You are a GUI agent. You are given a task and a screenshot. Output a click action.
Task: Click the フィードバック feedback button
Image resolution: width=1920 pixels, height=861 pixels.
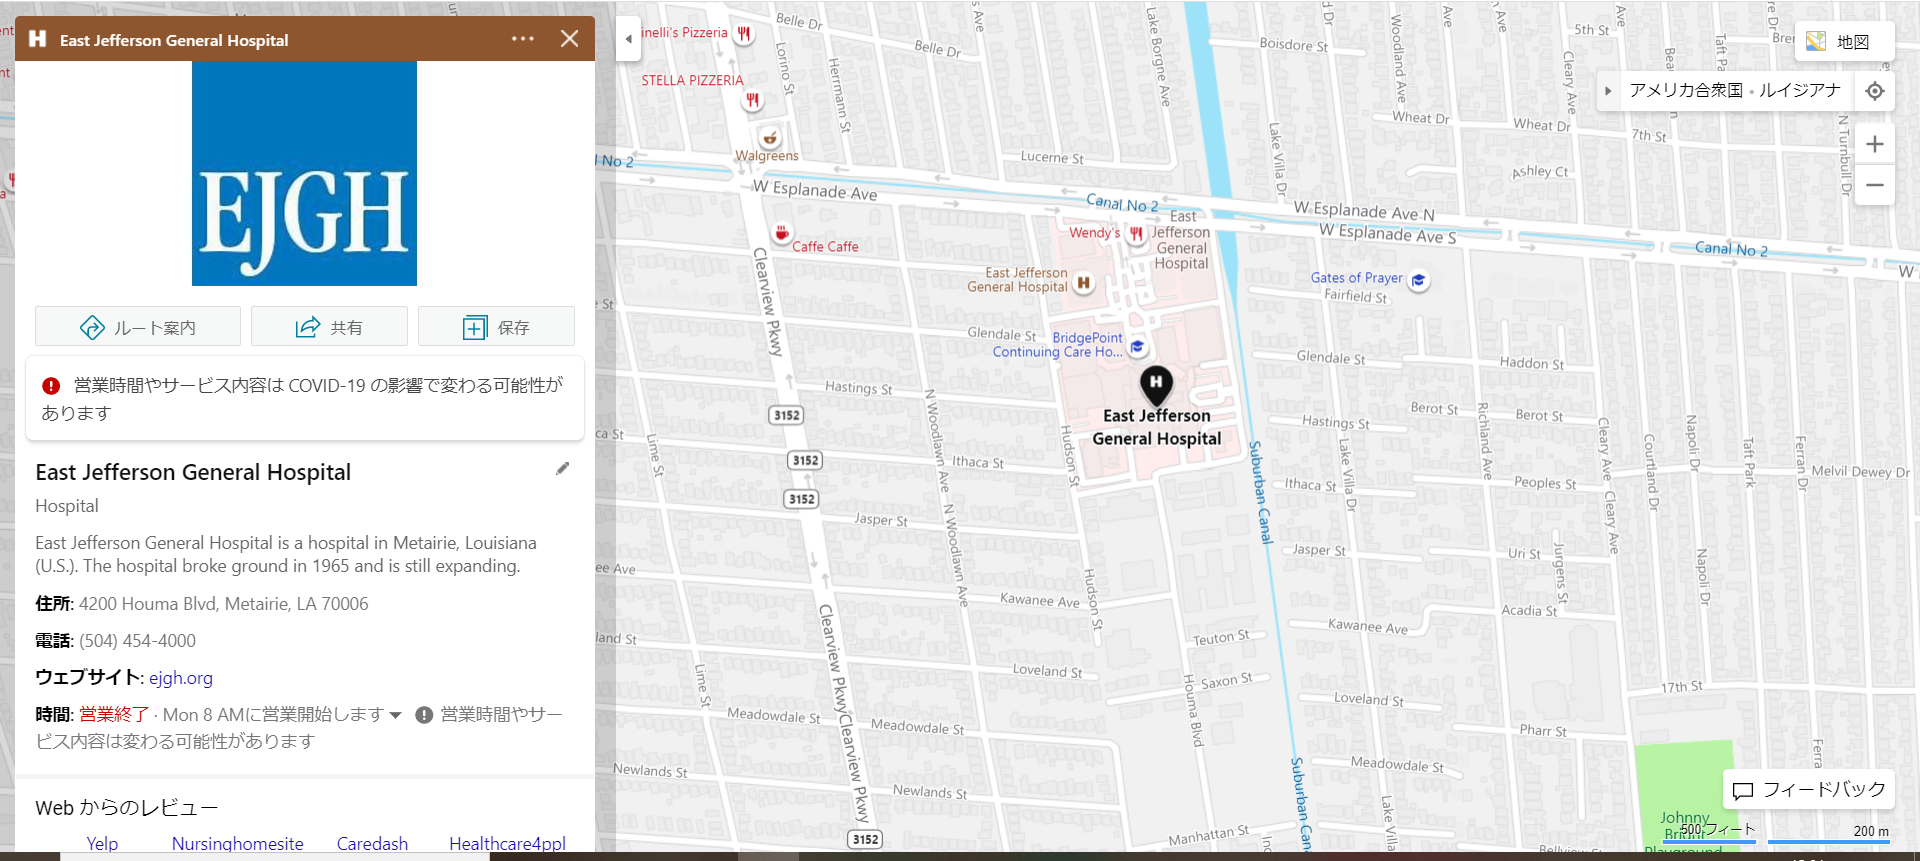[1809, 790]
